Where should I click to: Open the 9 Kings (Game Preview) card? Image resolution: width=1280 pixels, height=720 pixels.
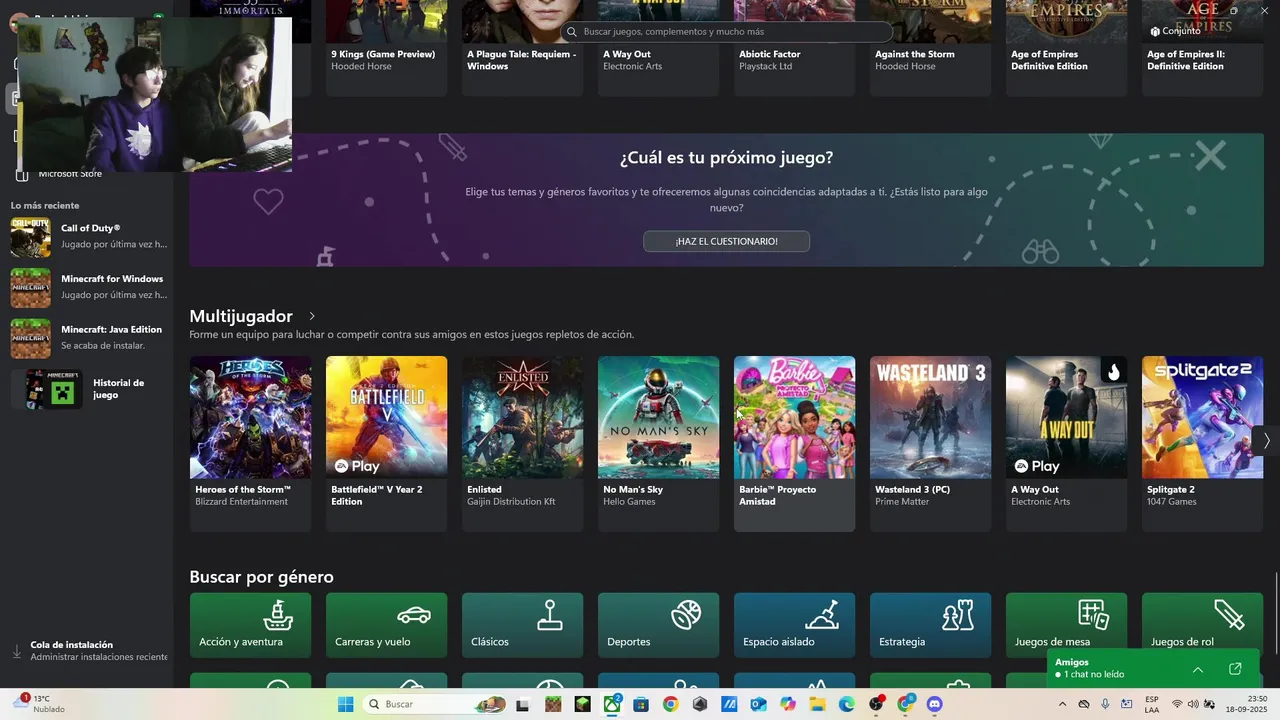[386, 48]
